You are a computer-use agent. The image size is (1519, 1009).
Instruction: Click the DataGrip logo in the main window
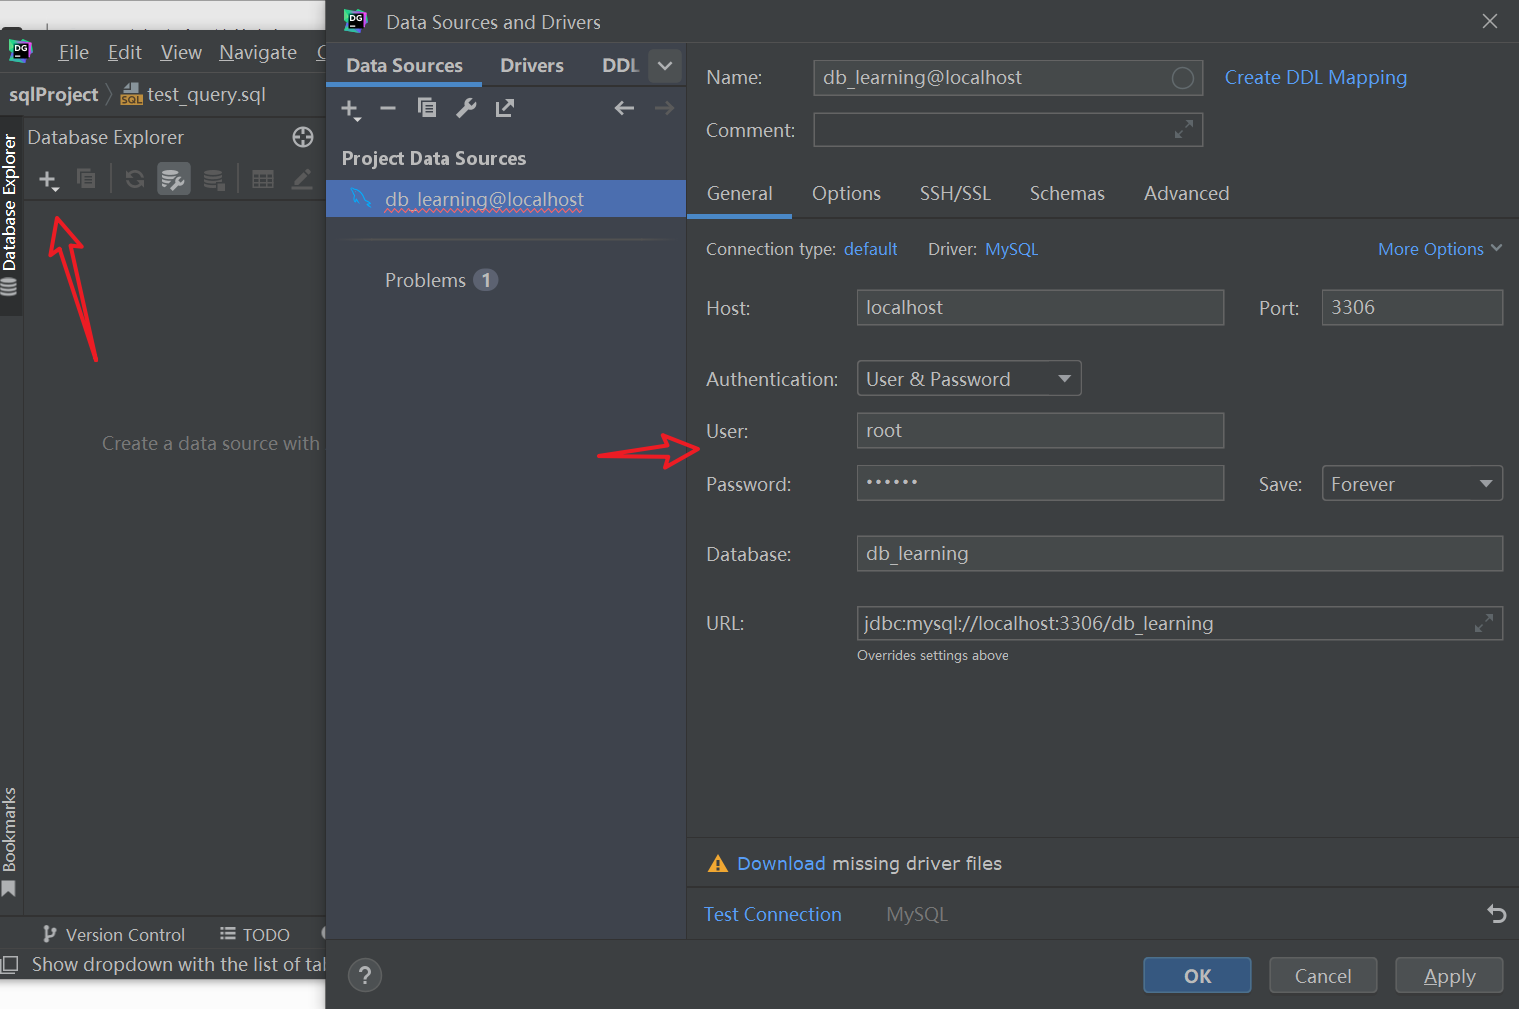coord(21,50)
